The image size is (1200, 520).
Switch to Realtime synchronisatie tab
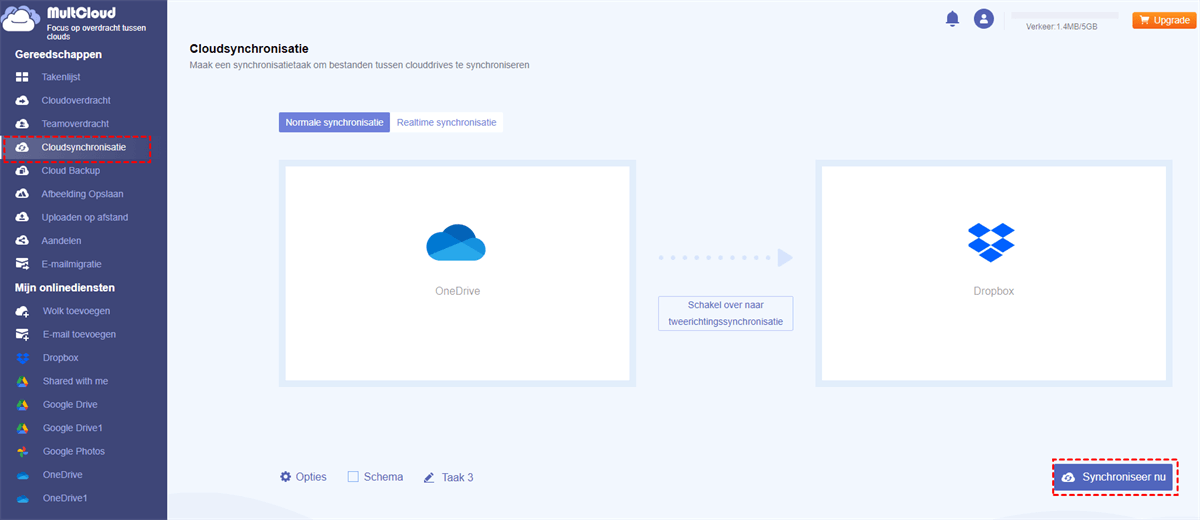[446, 122]
